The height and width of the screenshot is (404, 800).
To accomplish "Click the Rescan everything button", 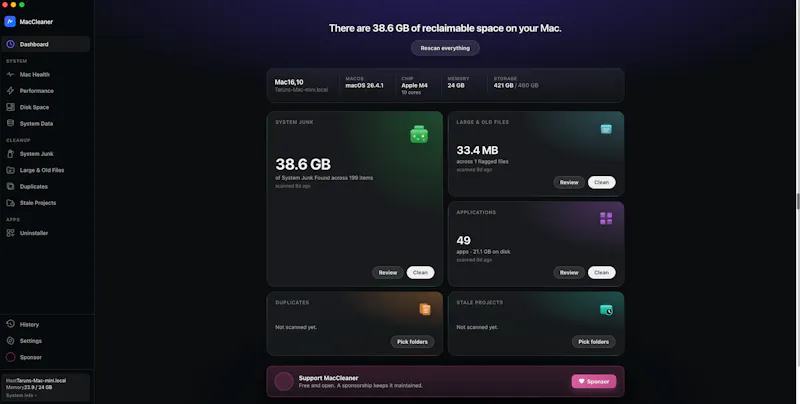I will click(445, 48).
